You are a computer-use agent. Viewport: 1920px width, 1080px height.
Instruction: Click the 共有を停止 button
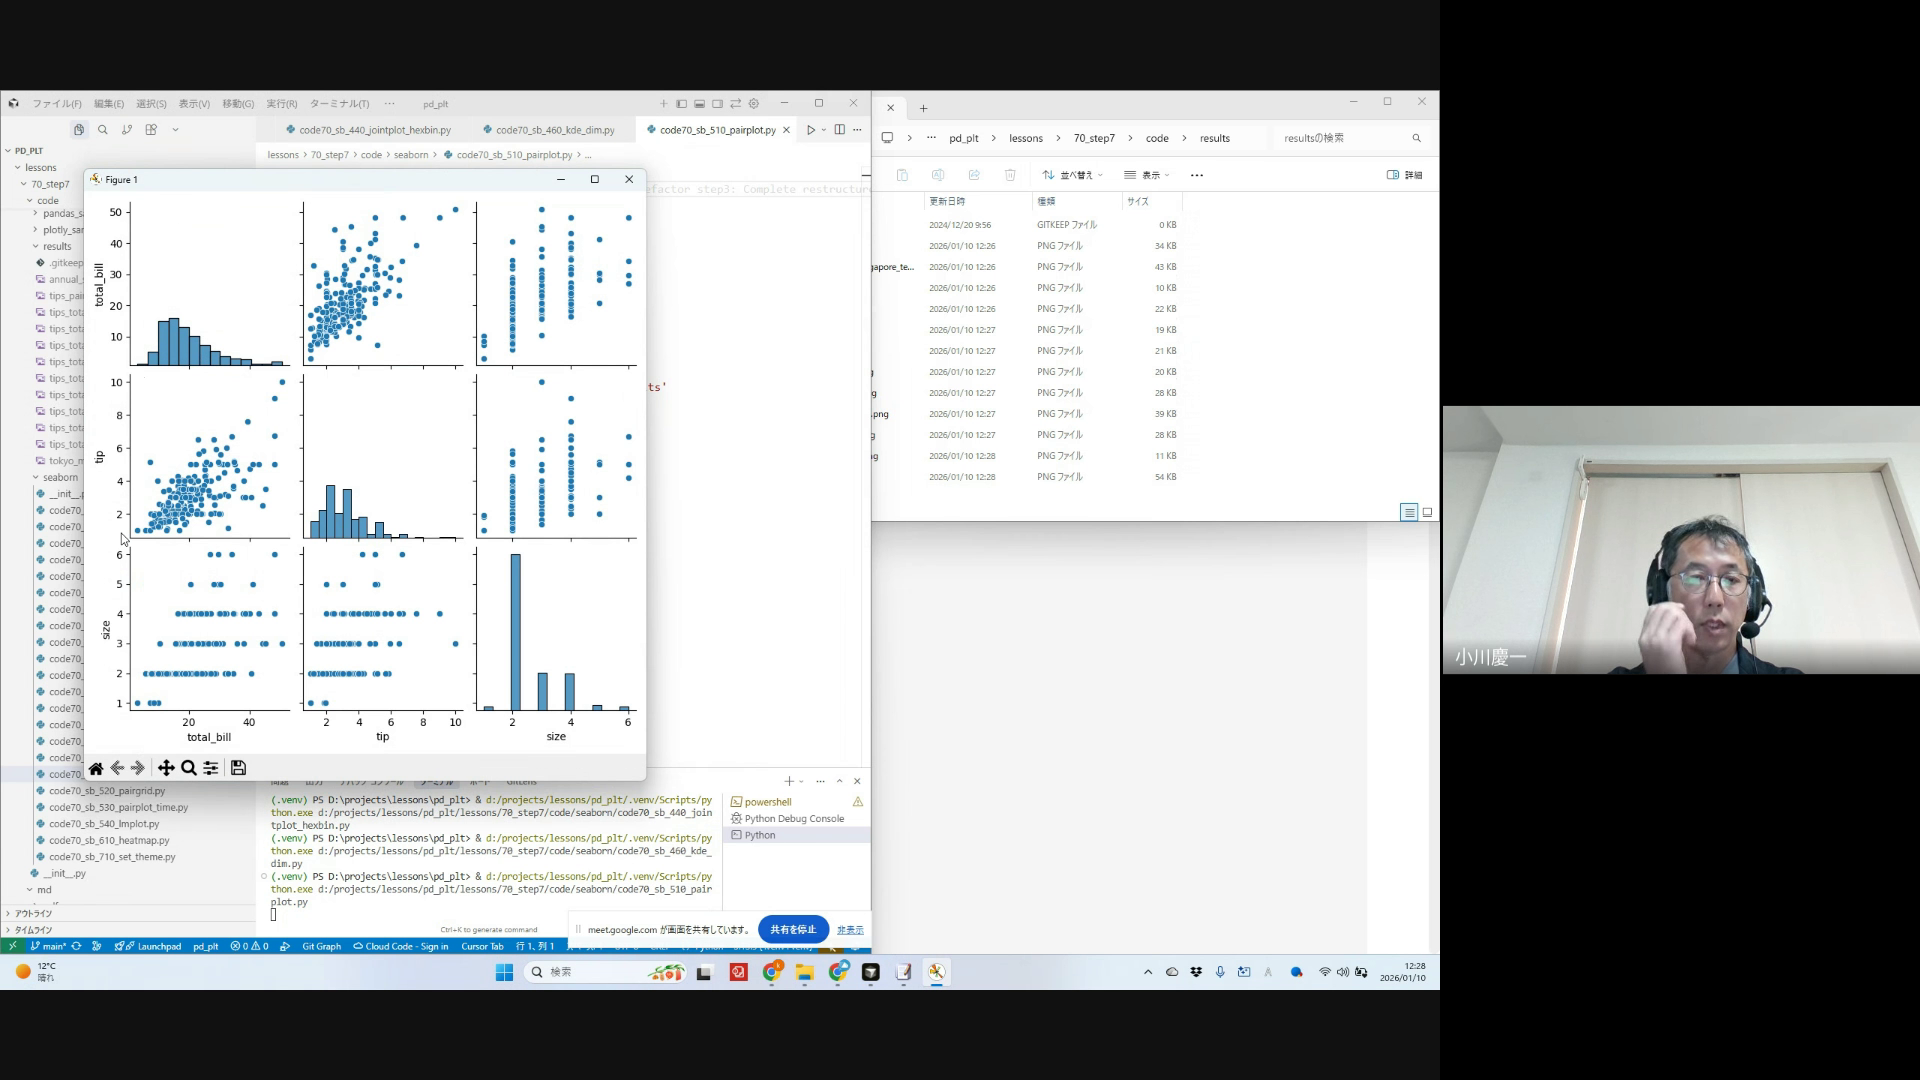click(793, 929)
